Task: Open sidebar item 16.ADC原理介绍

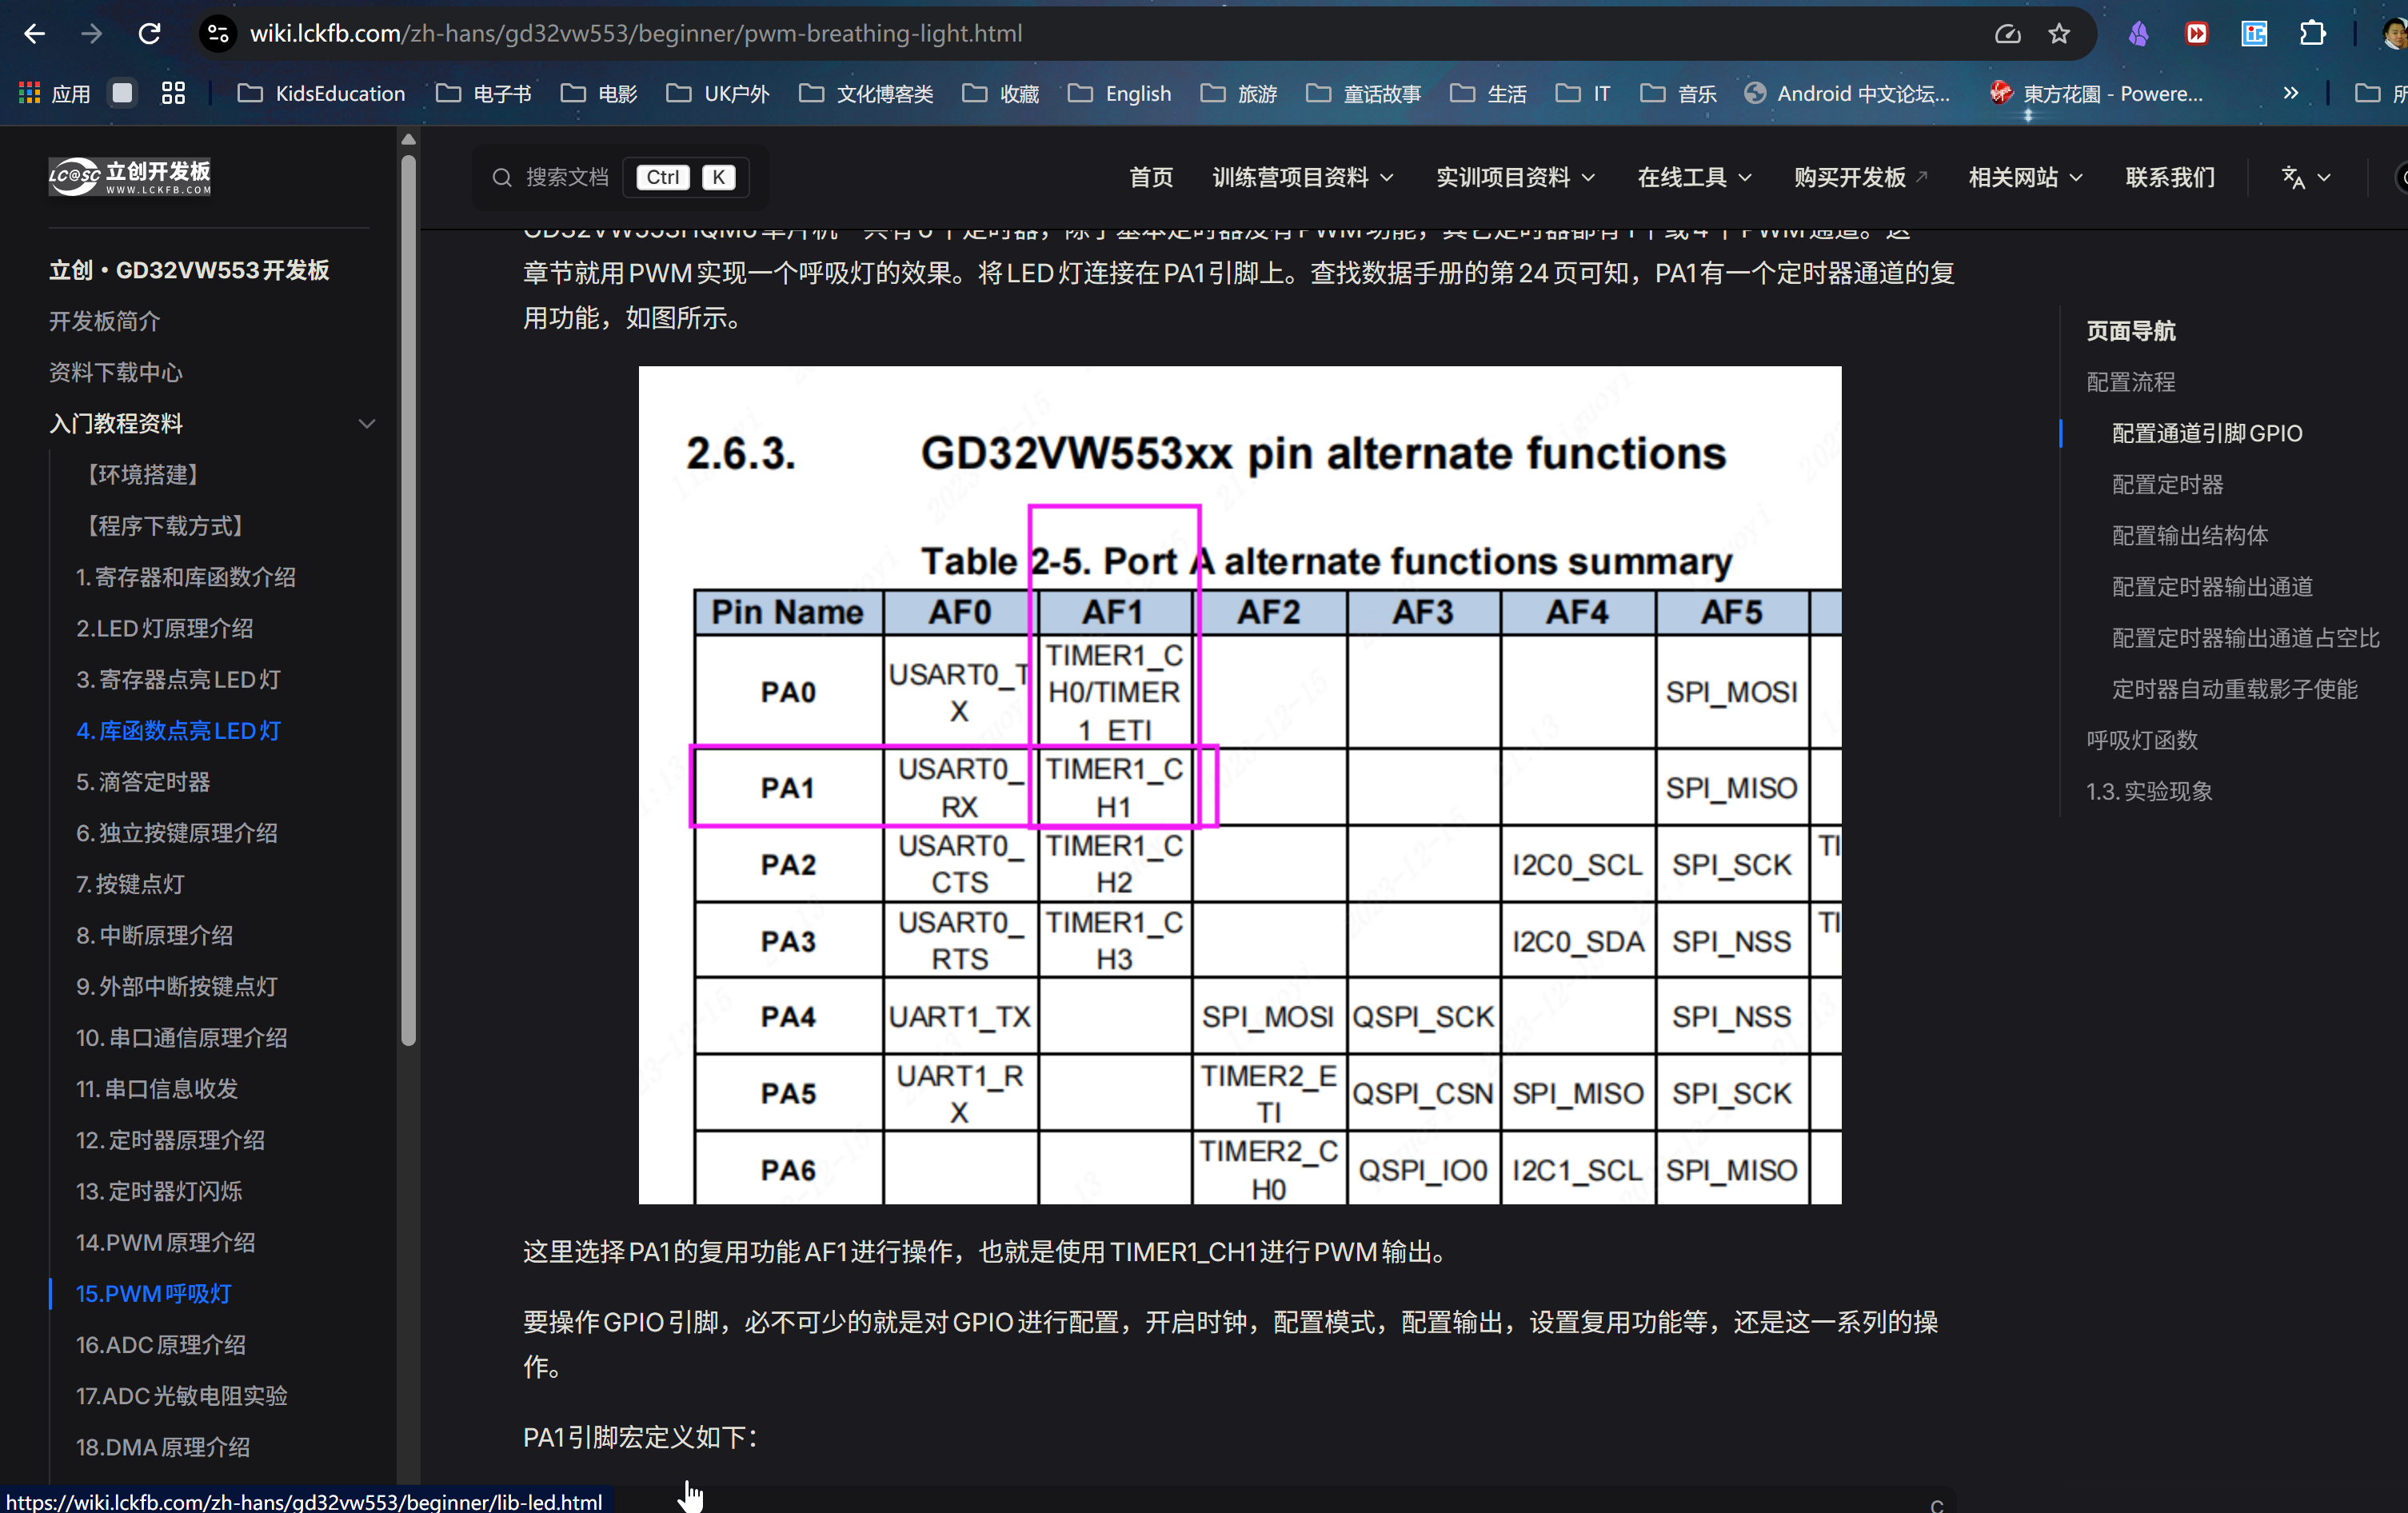Action: (160, 1344)
